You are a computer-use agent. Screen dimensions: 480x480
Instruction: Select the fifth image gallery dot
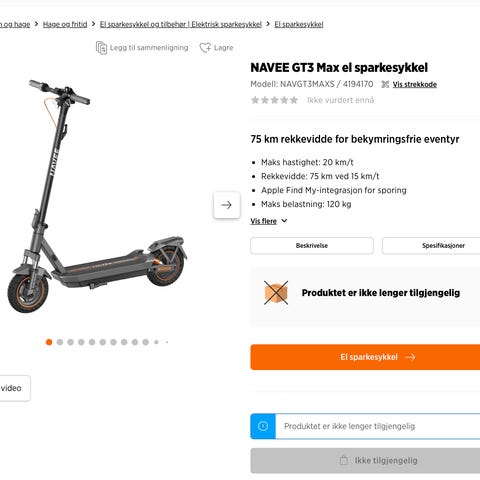(x=92, y=342)
